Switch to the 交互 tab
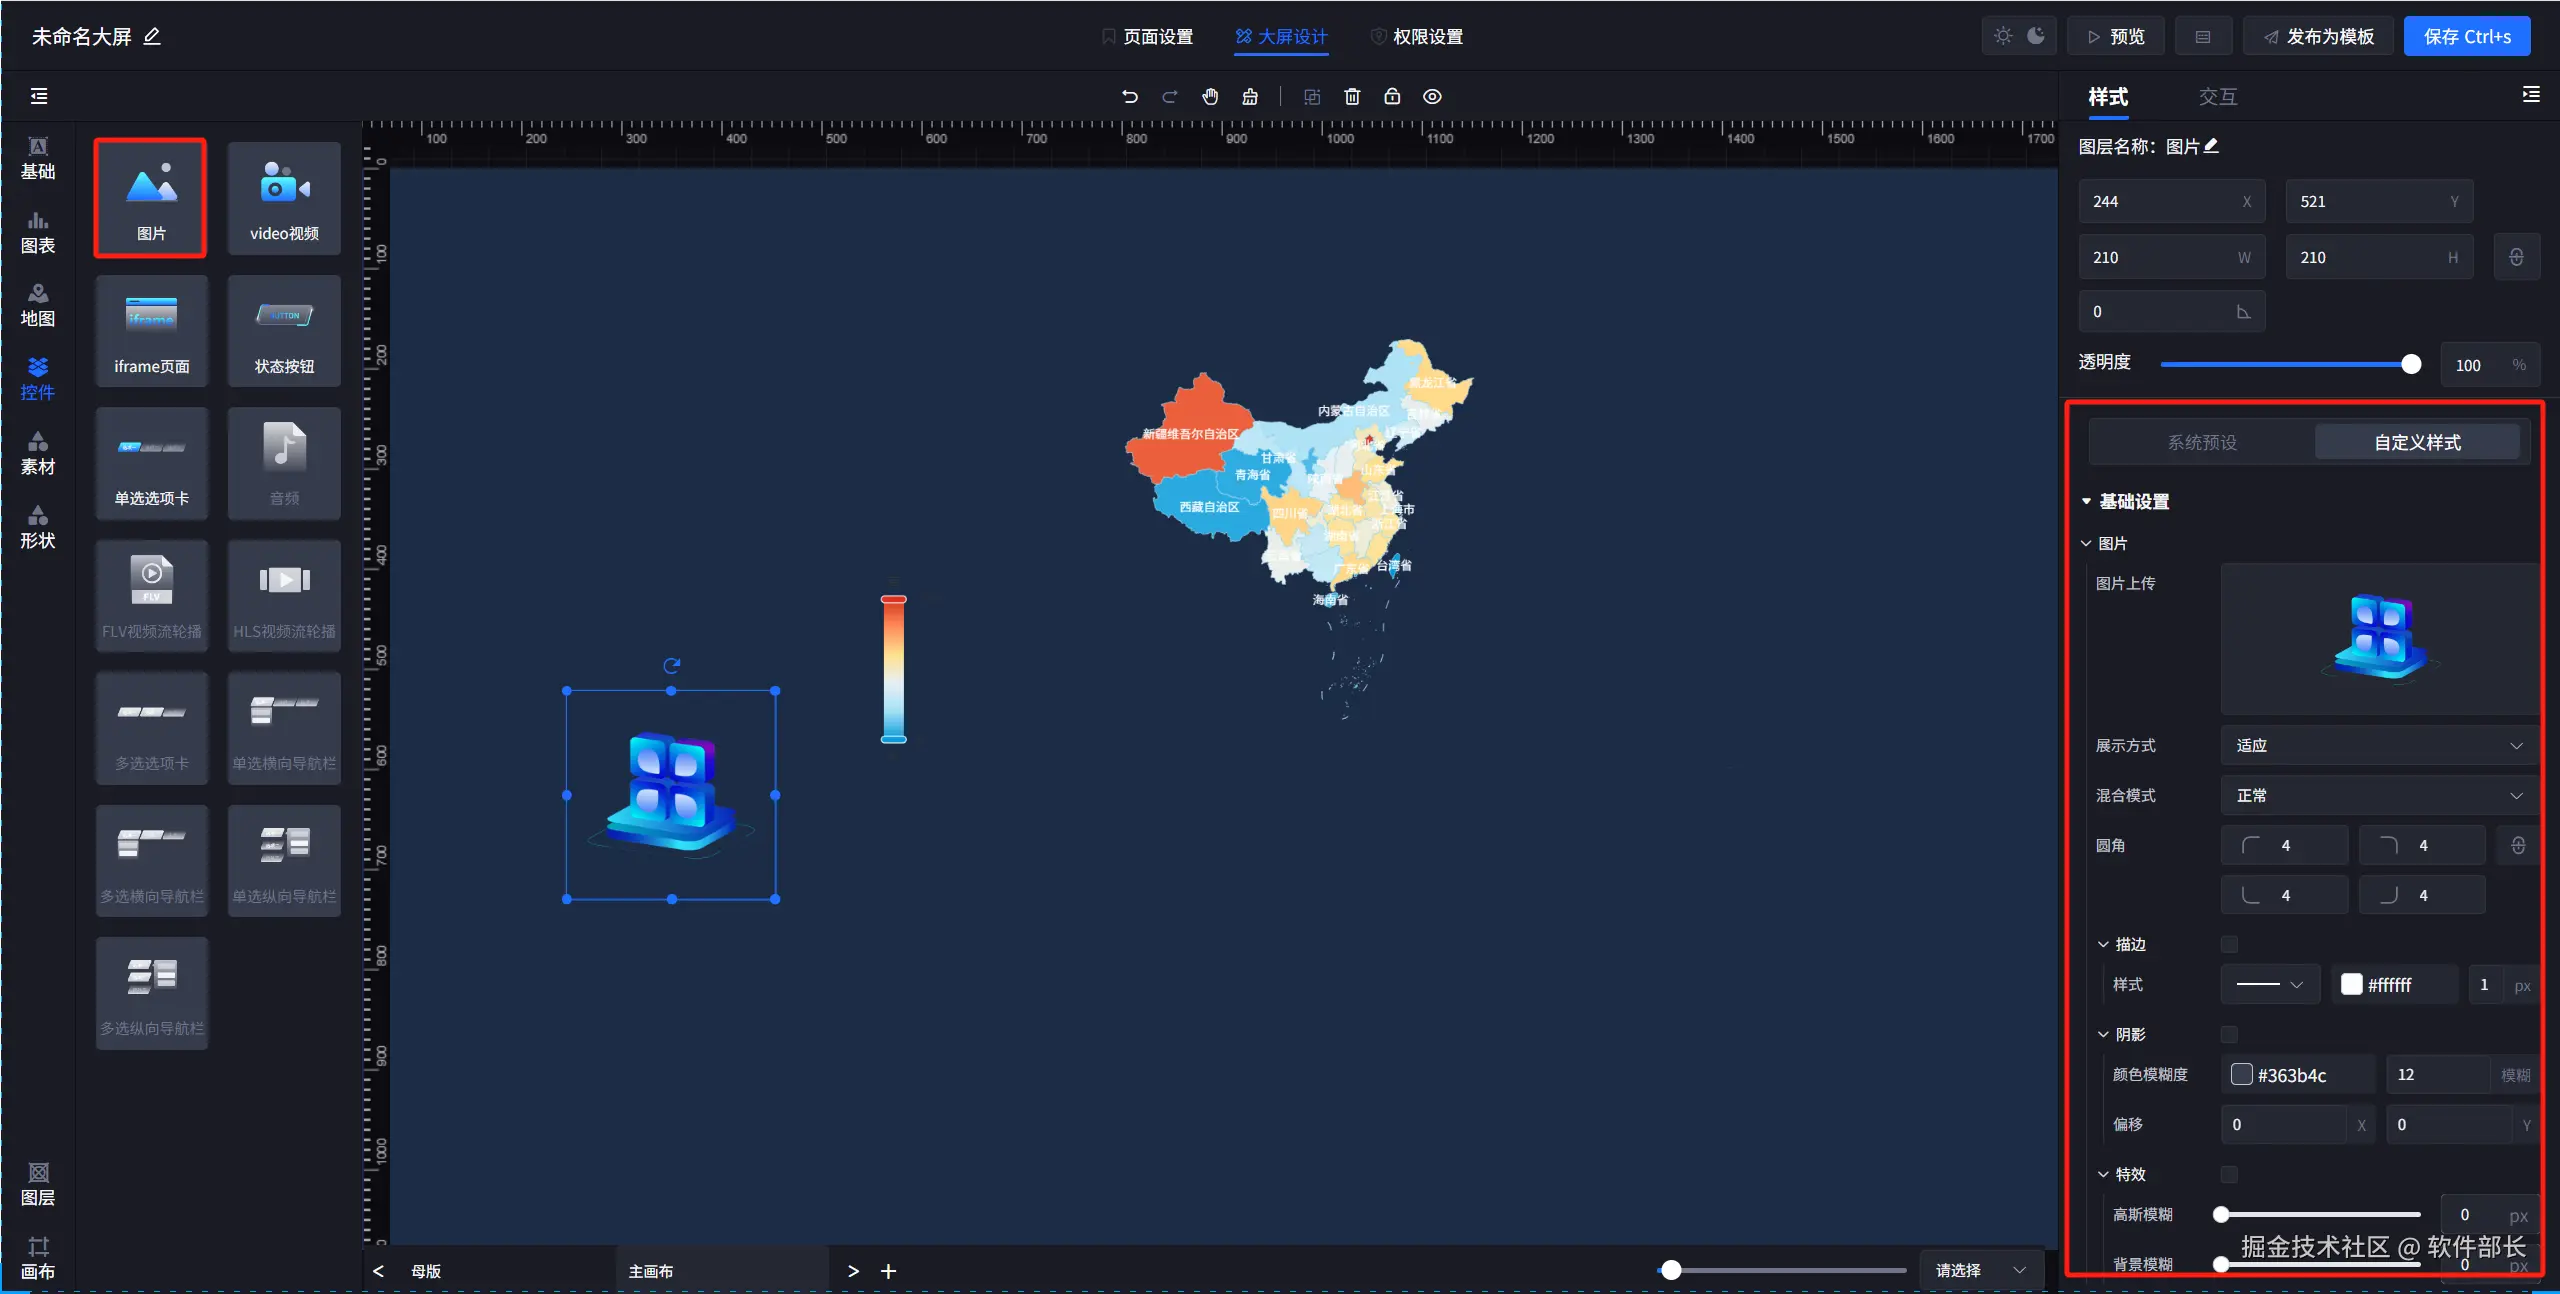The image size is (2560, 1294). coord(2217,97)
